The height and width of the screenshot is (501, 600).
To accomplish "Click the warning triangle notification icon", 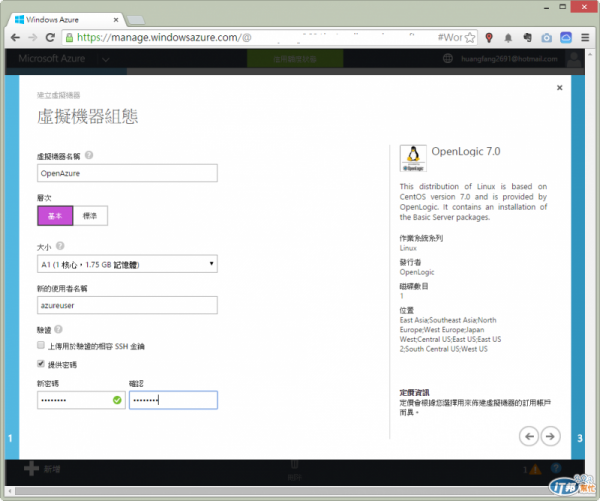I will (x=535, y=469).
